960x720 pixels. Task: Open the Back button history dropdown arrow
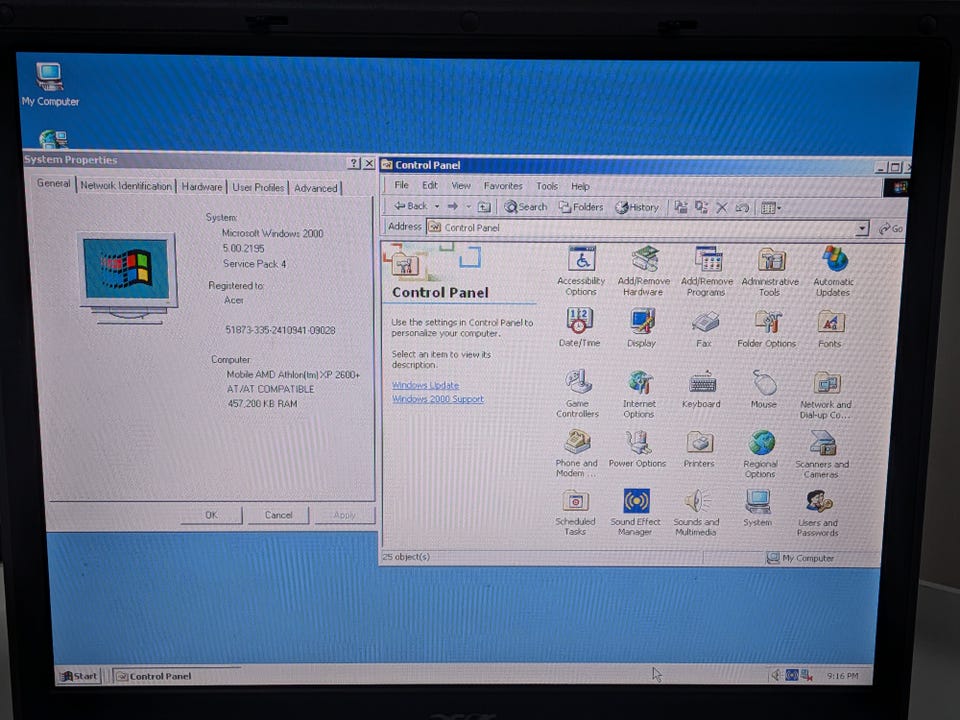pyautogui.click(x=437, y=206)
